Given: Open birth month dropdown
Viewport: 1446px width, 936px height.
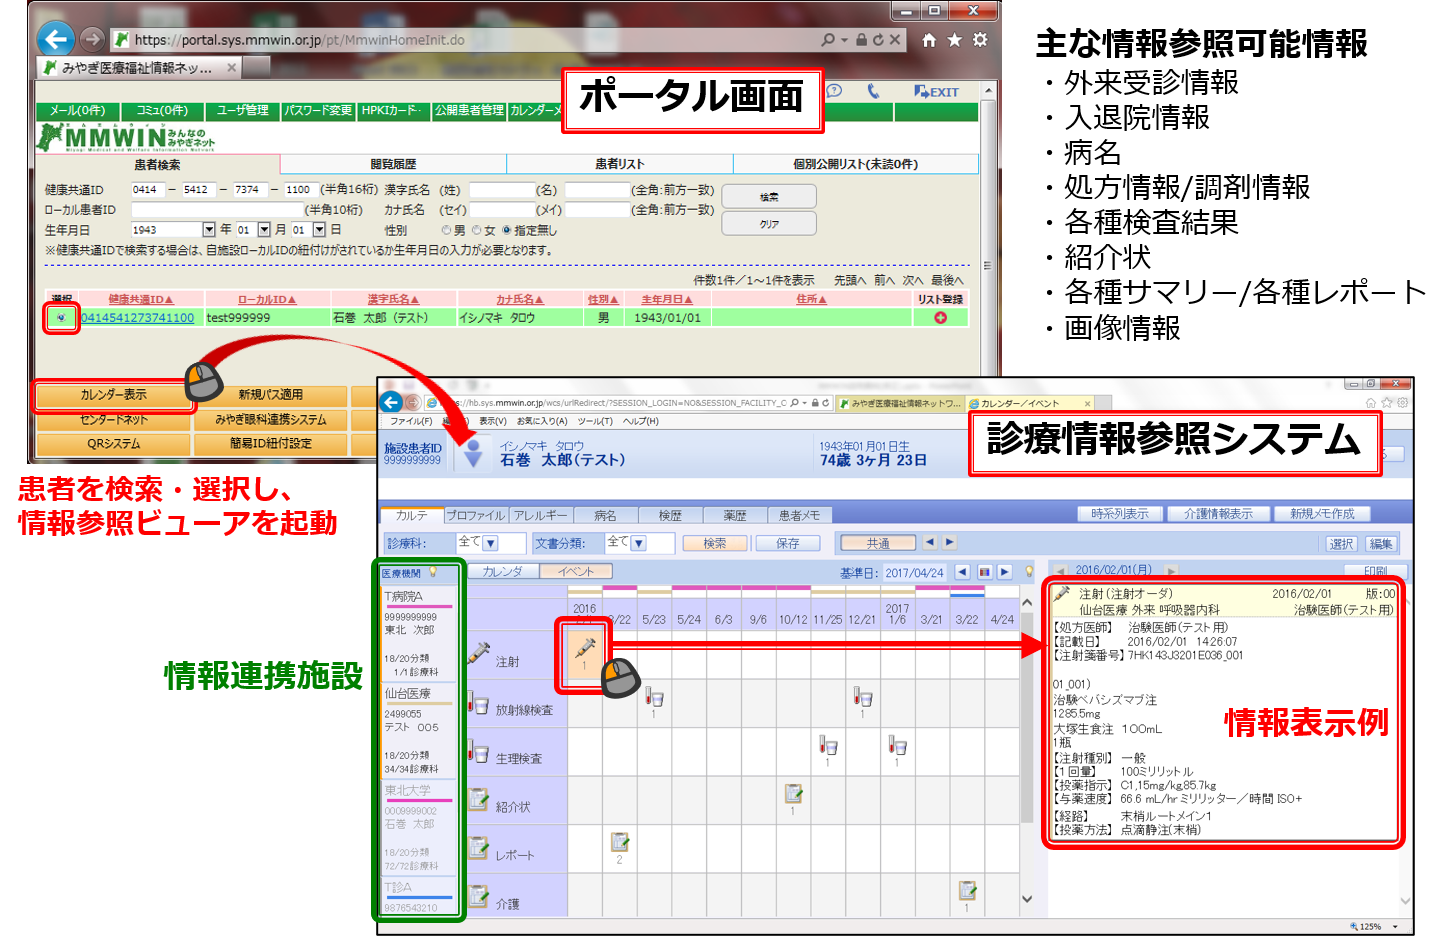Looking at the screenshot, I should tap(264, 230).
